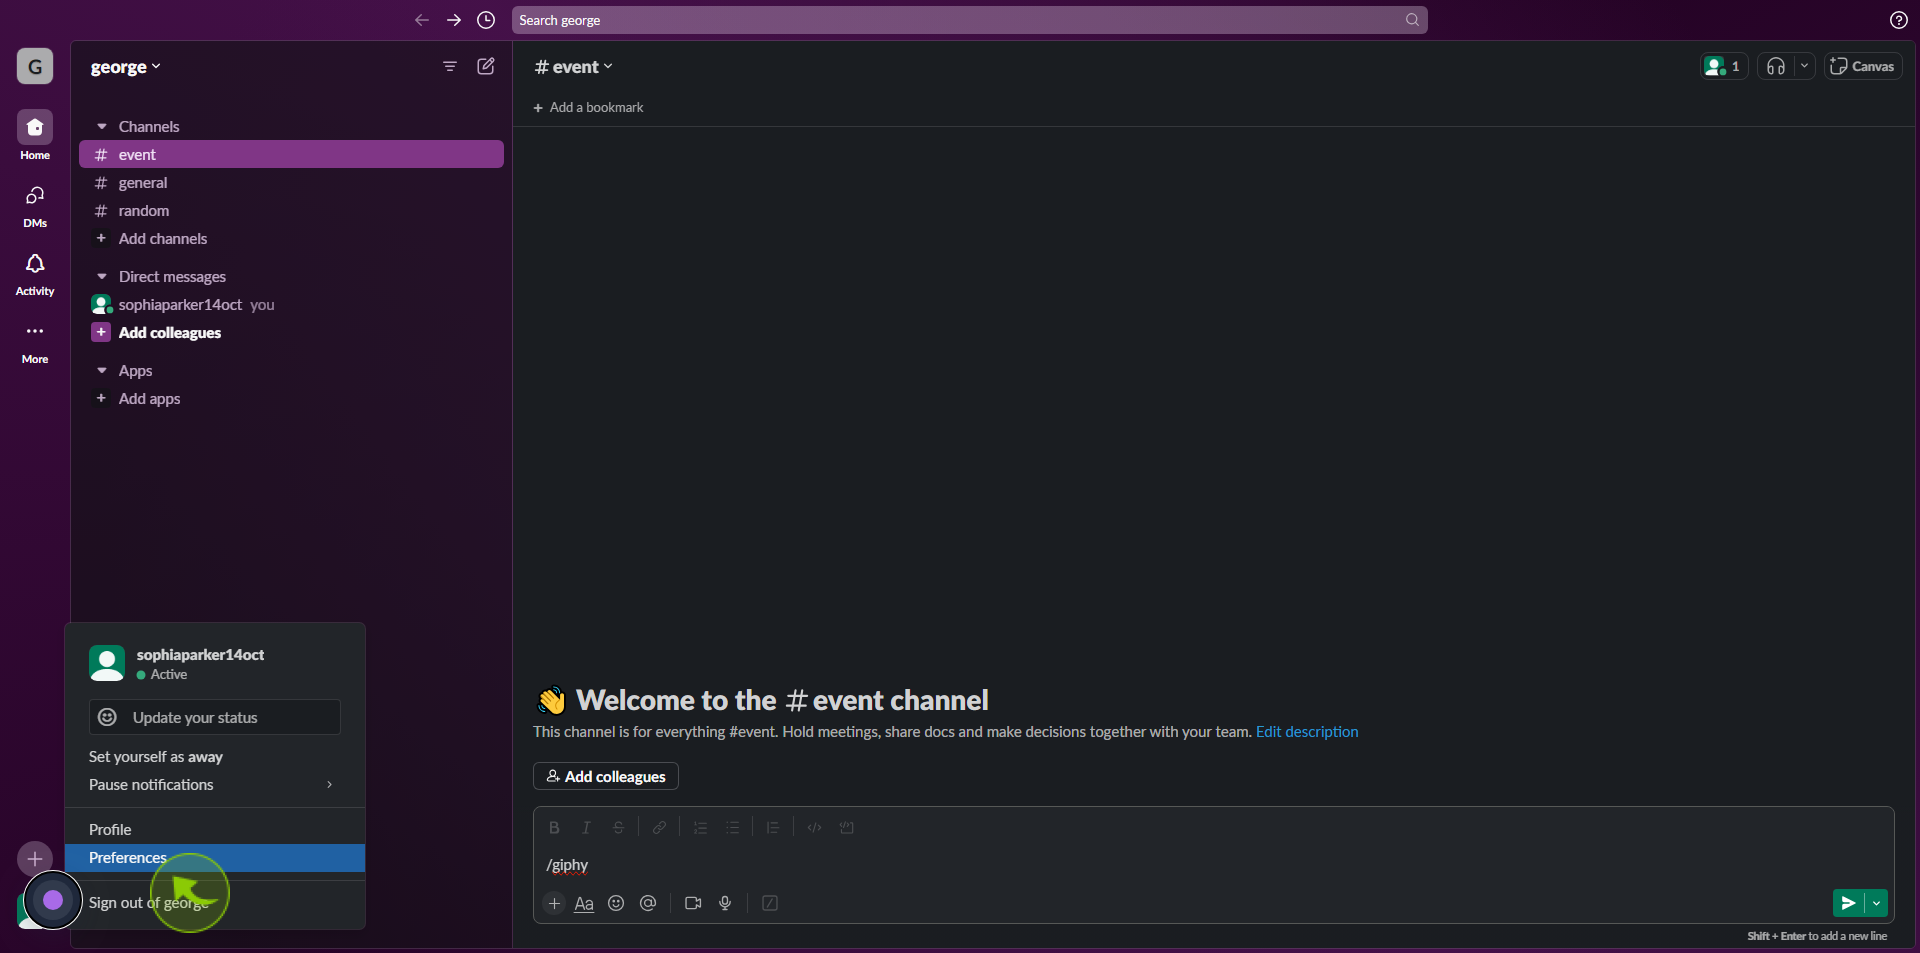Toggle blockquote formatting
The width and height of the screenshot is (1920, 953).
(773, 828)
